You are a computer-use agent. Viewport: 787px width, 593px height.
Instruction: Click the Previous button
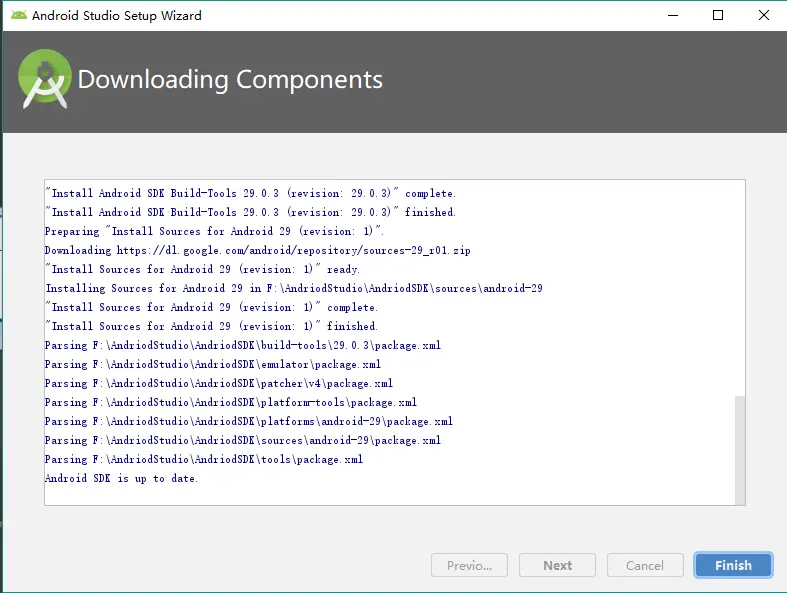pos(469,565)
